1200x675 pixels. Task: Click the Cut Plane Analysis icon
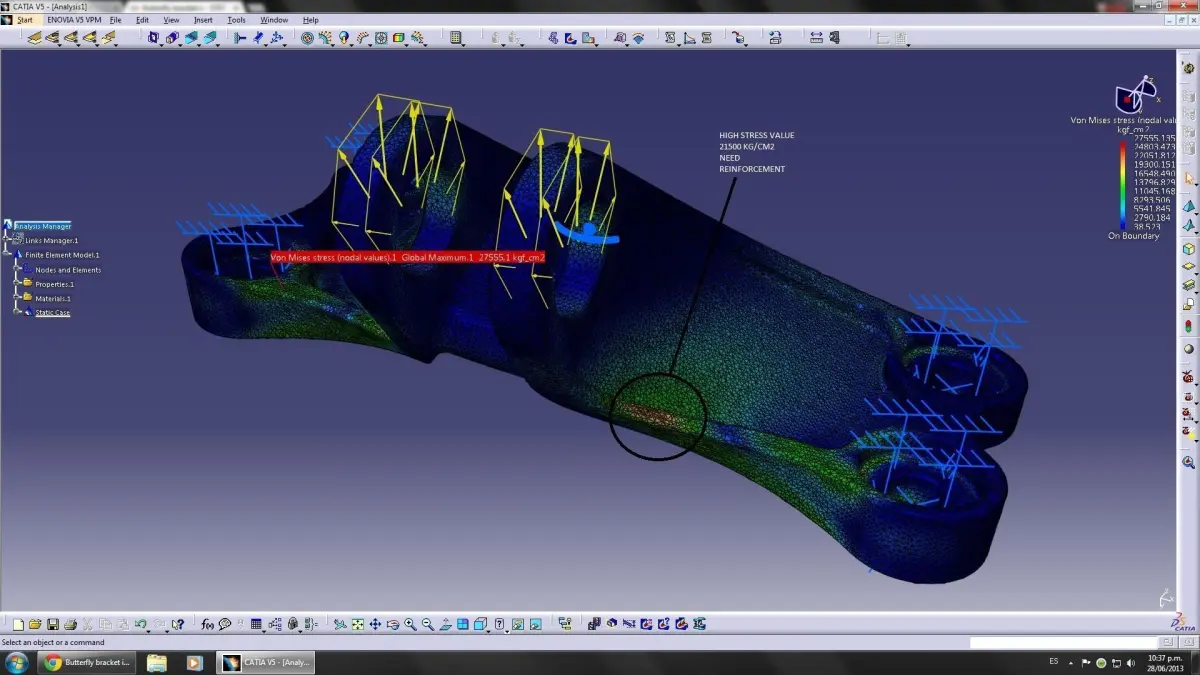[612, 624]
